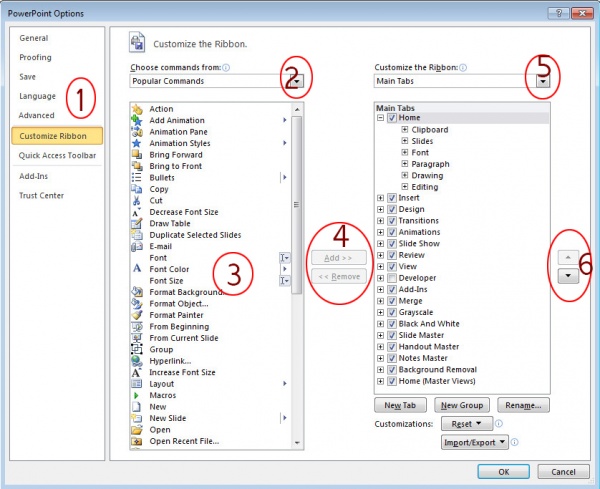The height and width of the screenshot is (489, 600).
Task: Click the dialog Help question mark button
Action: point(558,14)
